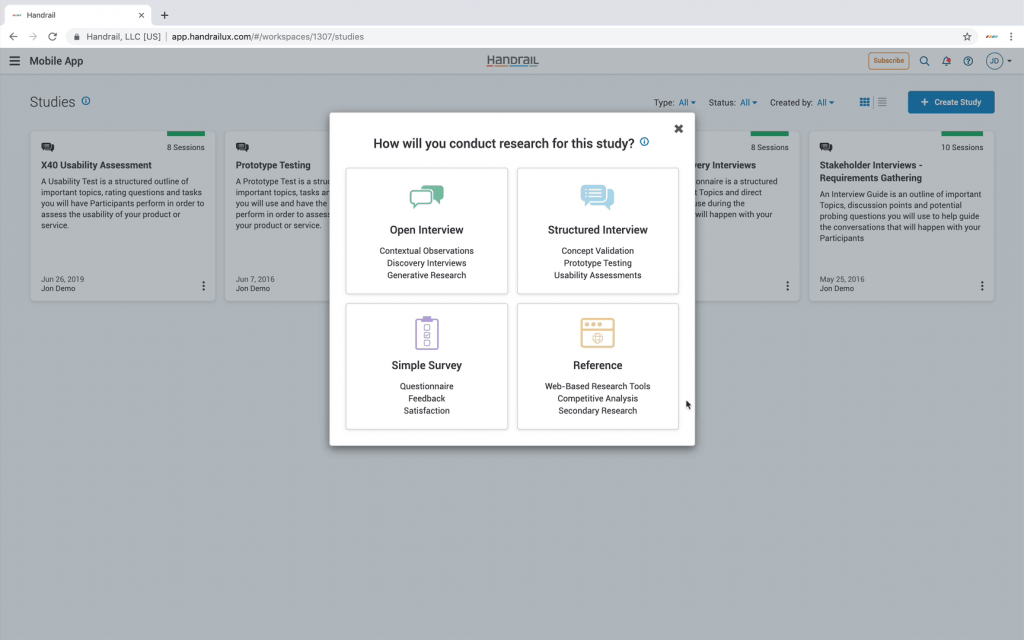Click the info icon next to Studies heading

[x=86, y=101]
